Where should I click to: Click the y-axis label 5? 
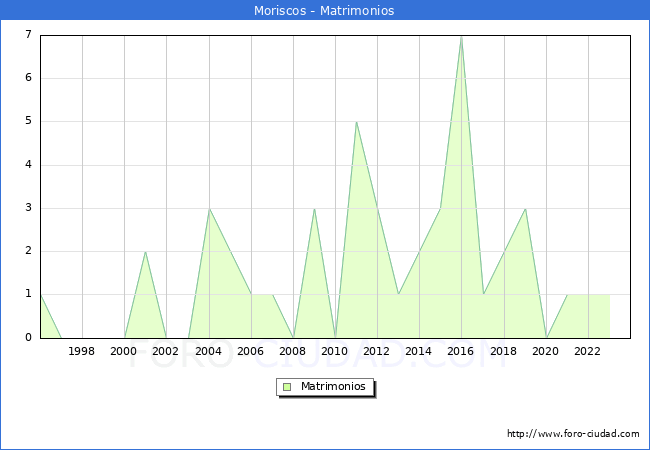click(28, 121)
